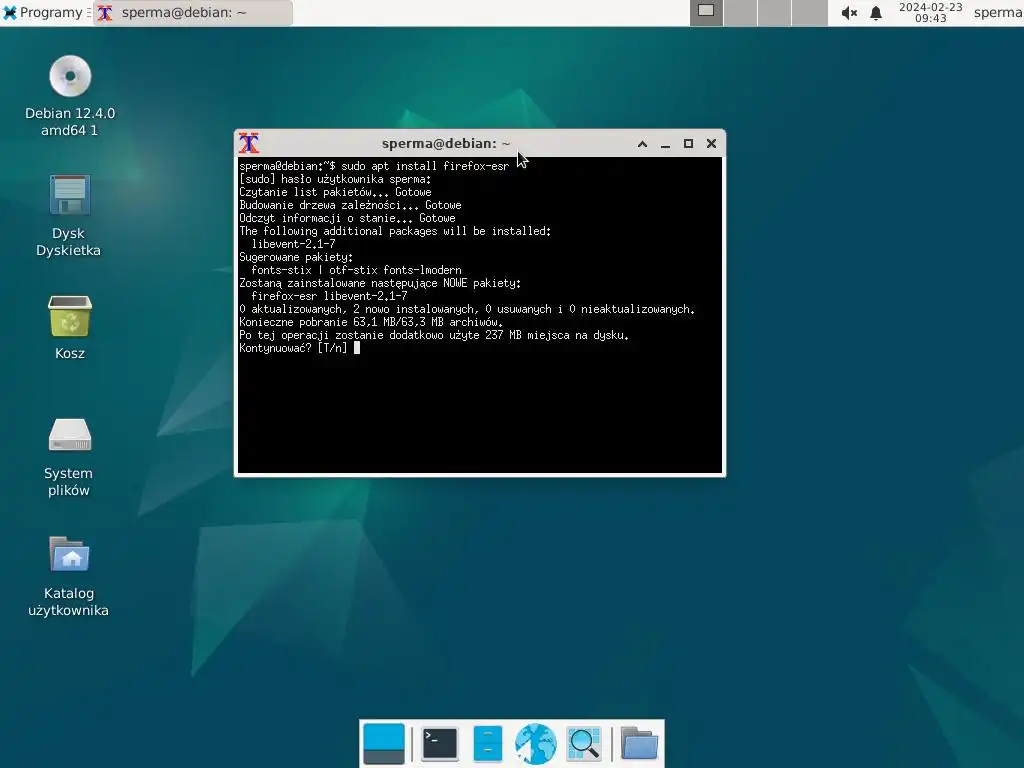The height and width of the screenshot is (768, 1024).
Task: Launch the terminal emulator from the dock
Action: (x=440, y=743)
